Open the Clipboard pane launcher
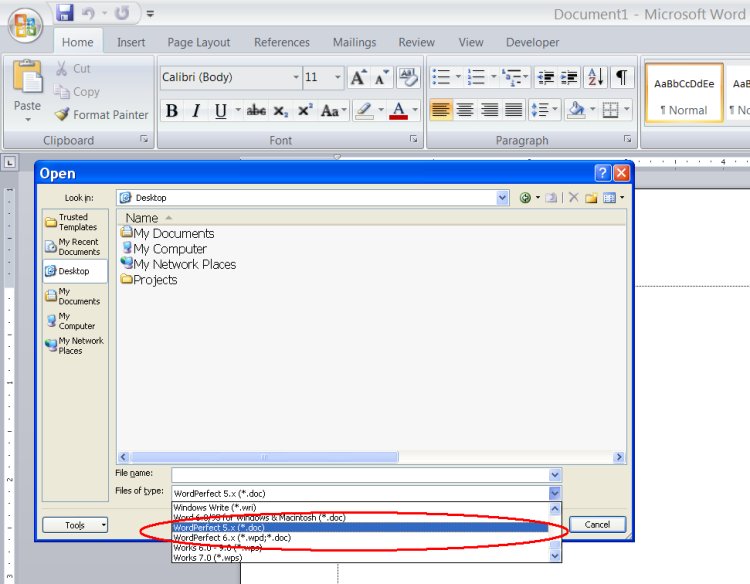750x584 pixels. pyautogui.click(x=144, y=139)
